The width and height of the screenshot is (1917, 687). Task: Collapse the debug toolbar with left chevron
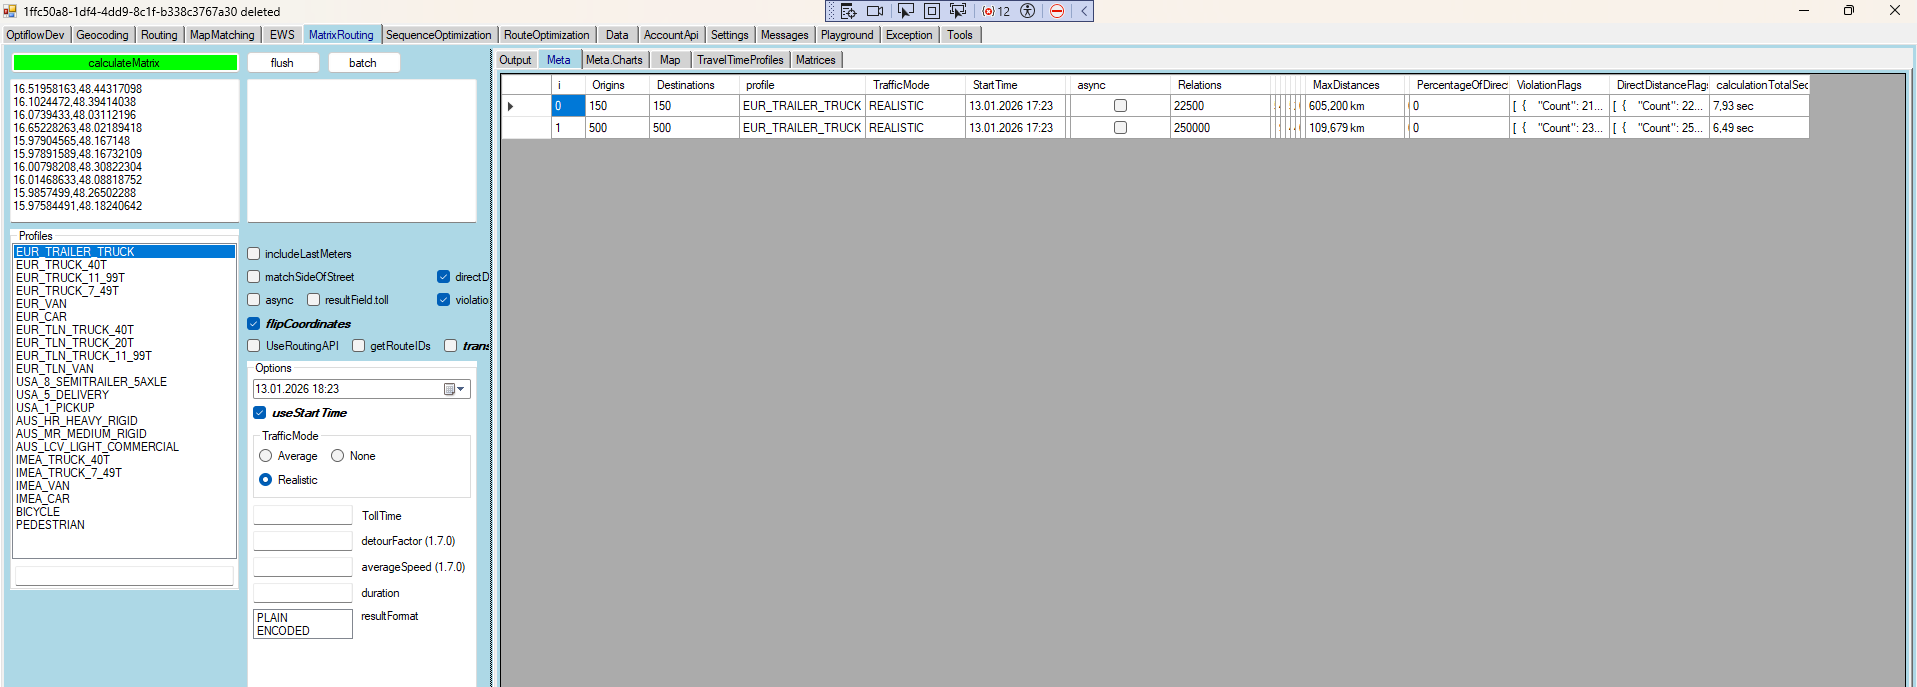click(1083, 11)
